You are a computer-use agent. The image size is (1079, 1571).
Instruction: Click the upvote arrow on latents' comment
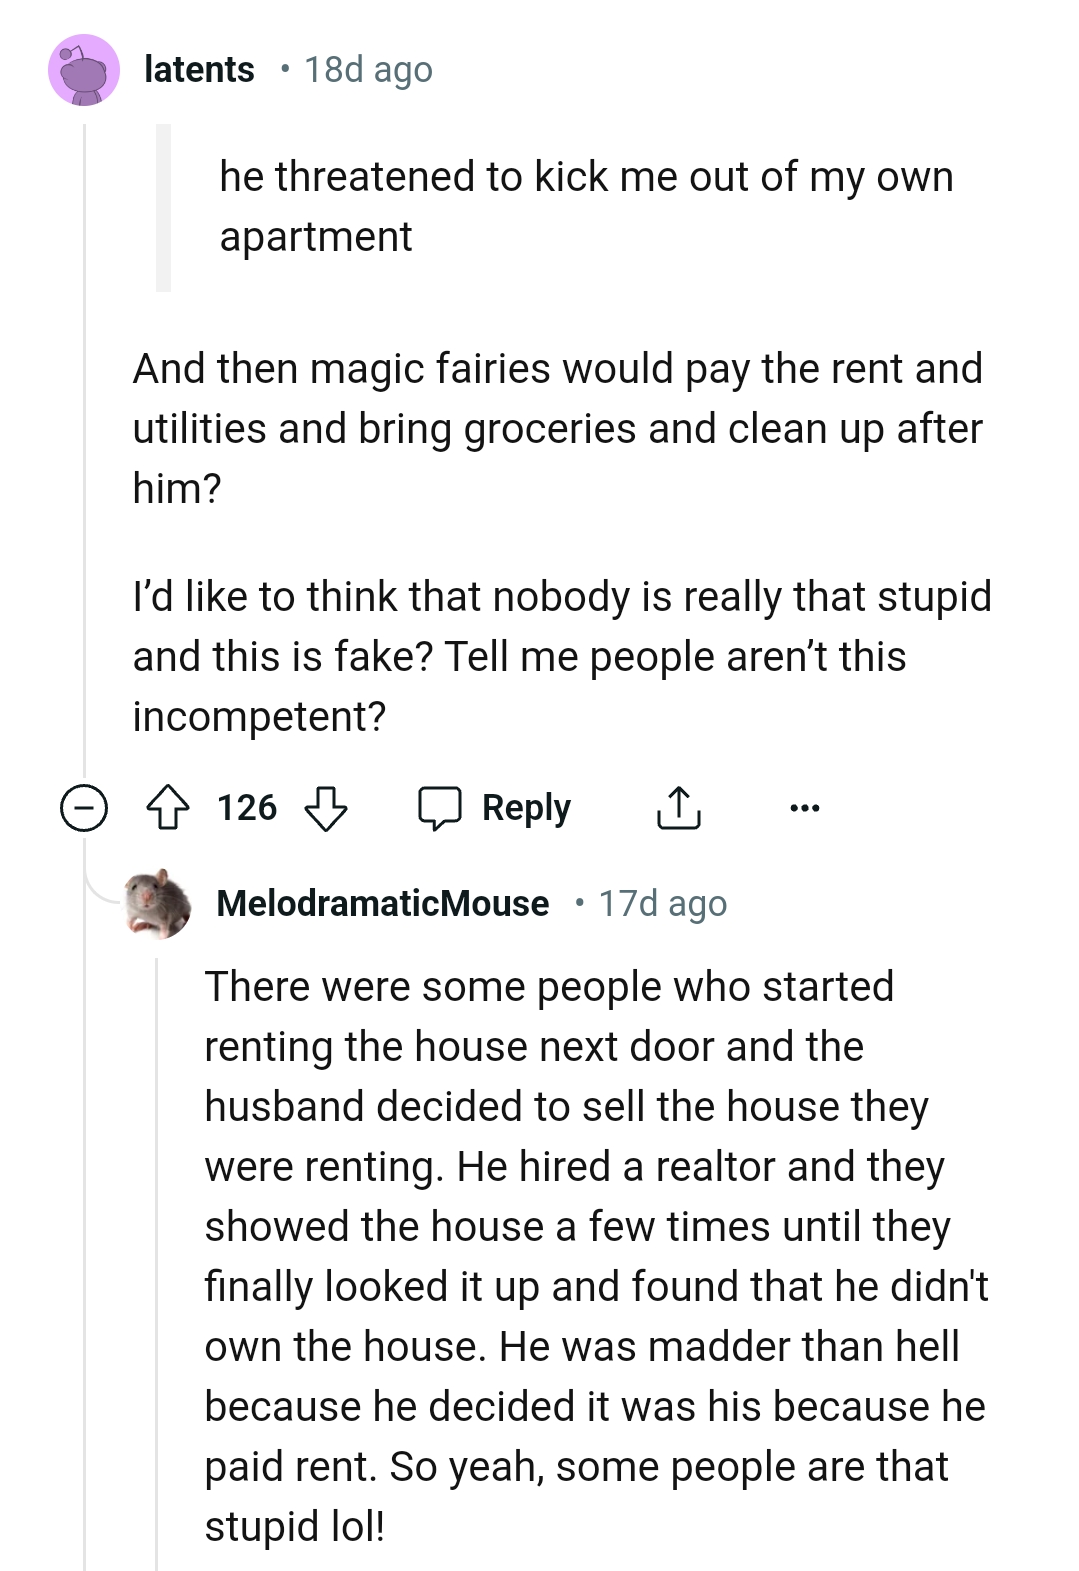[169, 807]
